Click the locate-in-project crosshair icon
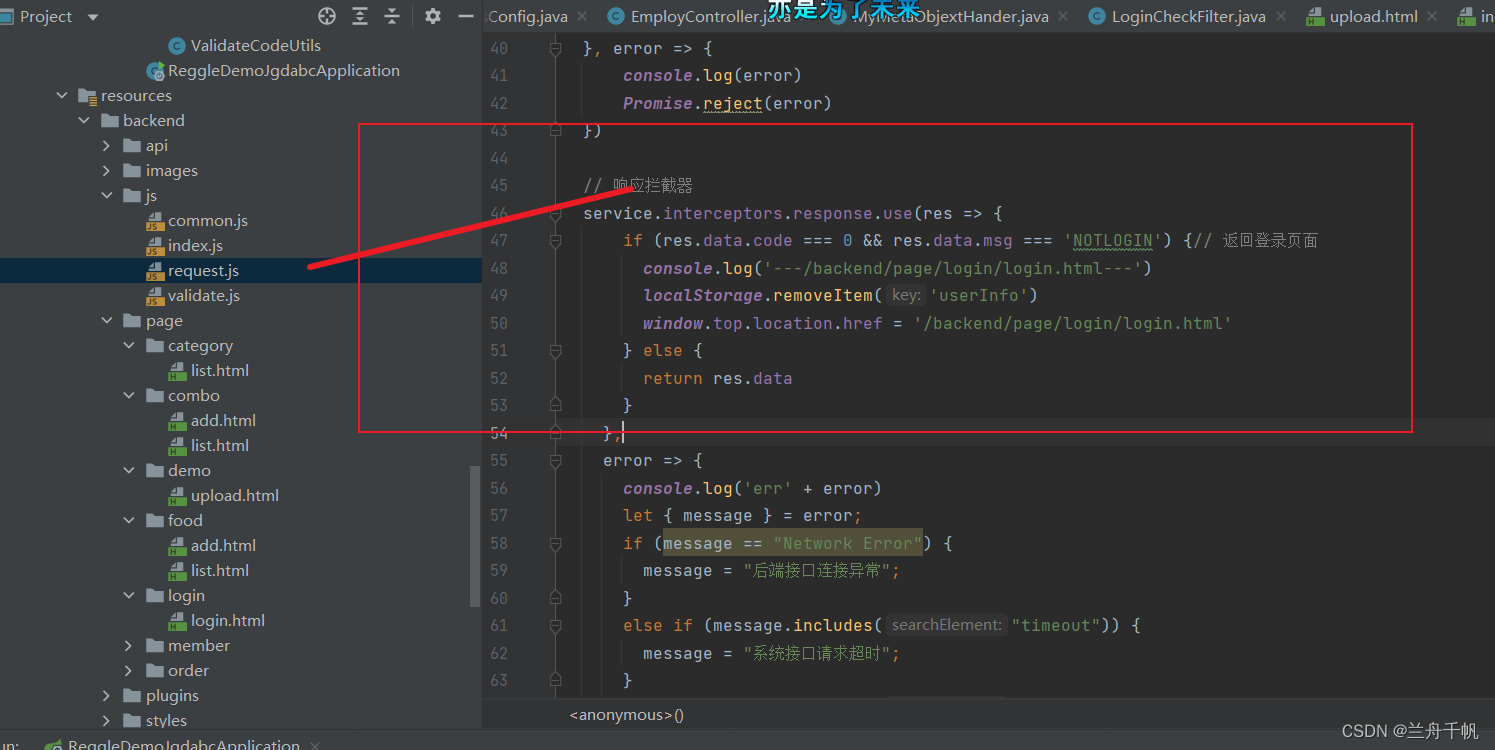The height and width of the screenshot is (750, 1495). (327, 16)
